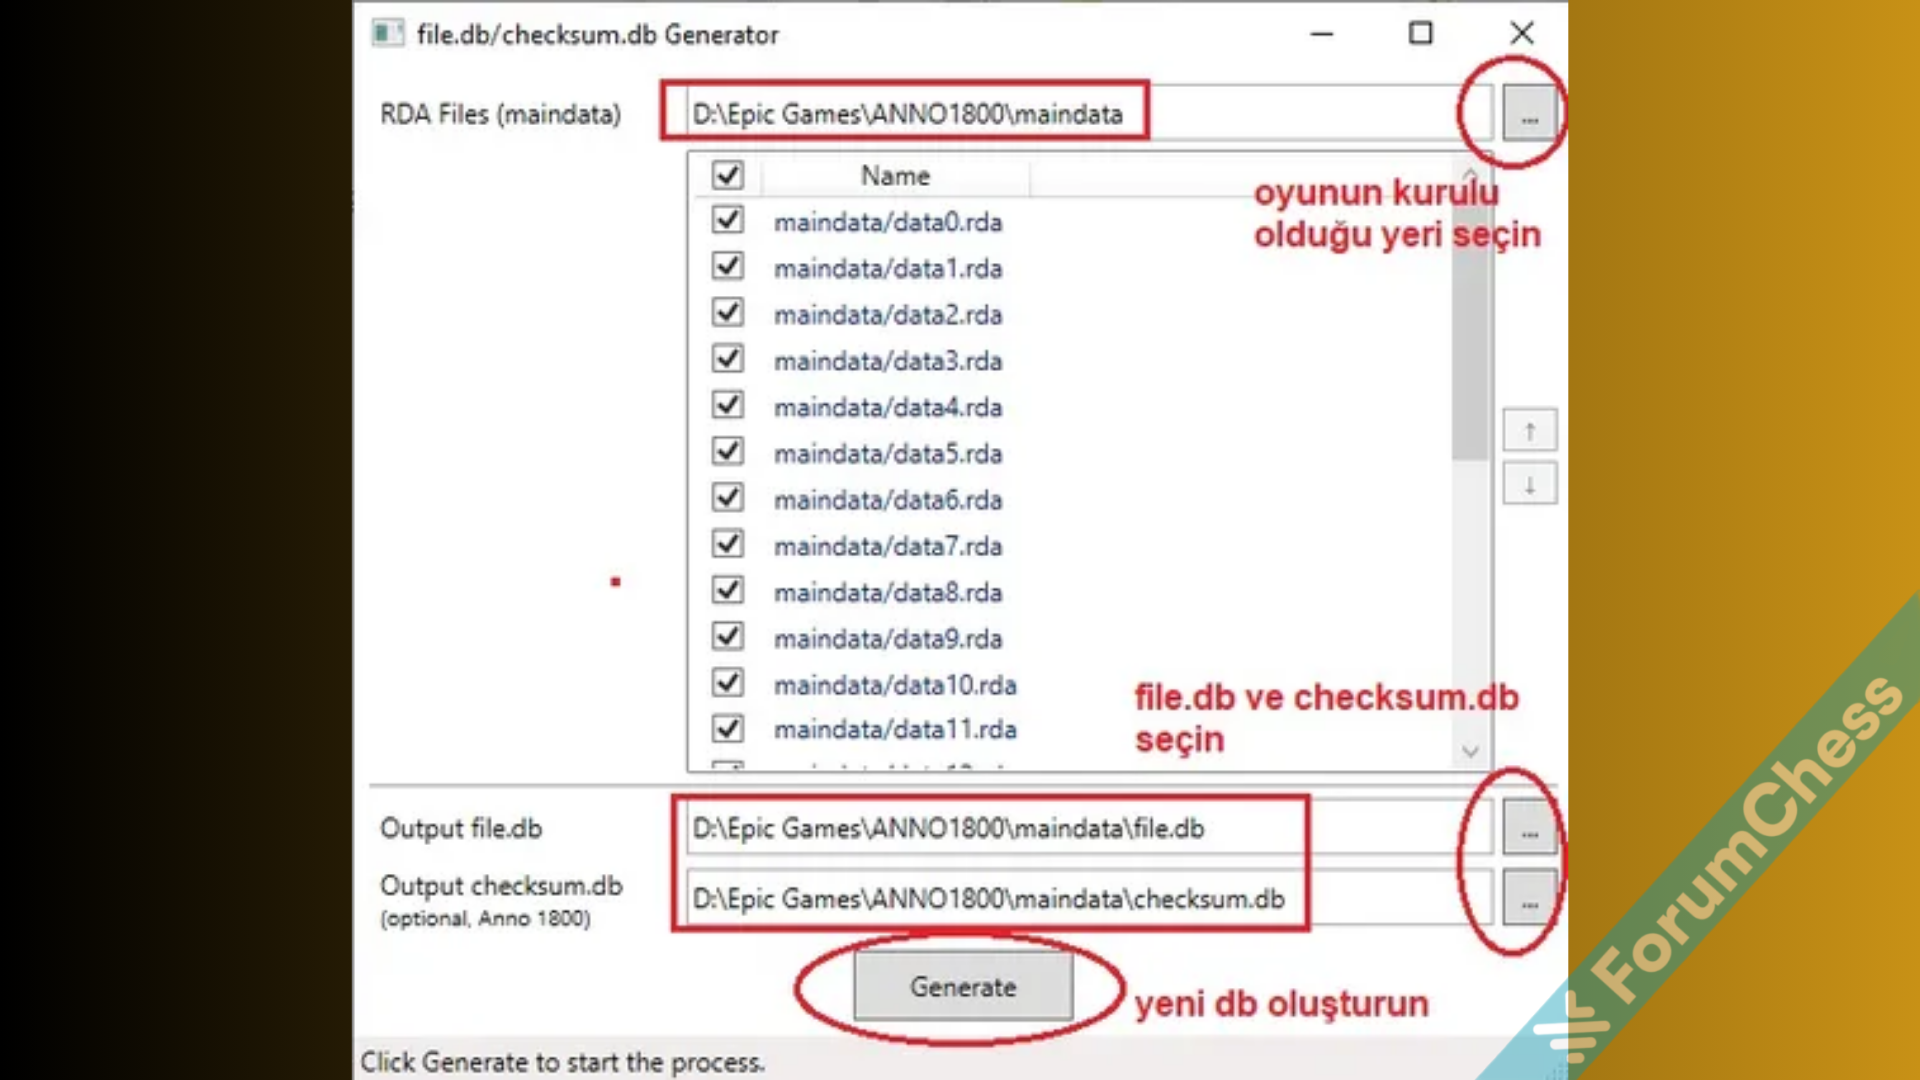Select the maindata/data7.rda row text
Image resolution: width=1920 pixels, height=1080 pixels.
(888, 546)
